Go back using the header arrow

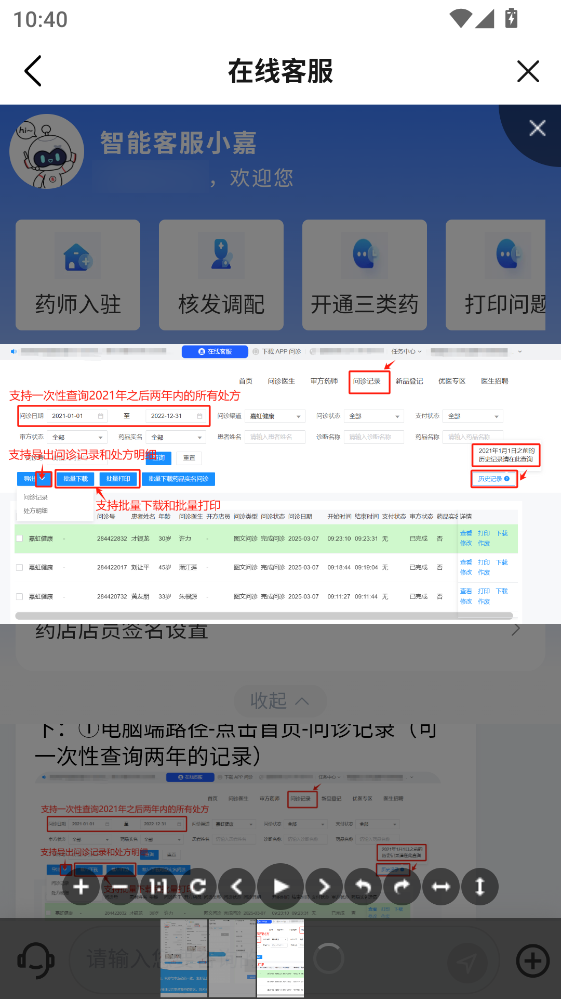coord(33,71)
